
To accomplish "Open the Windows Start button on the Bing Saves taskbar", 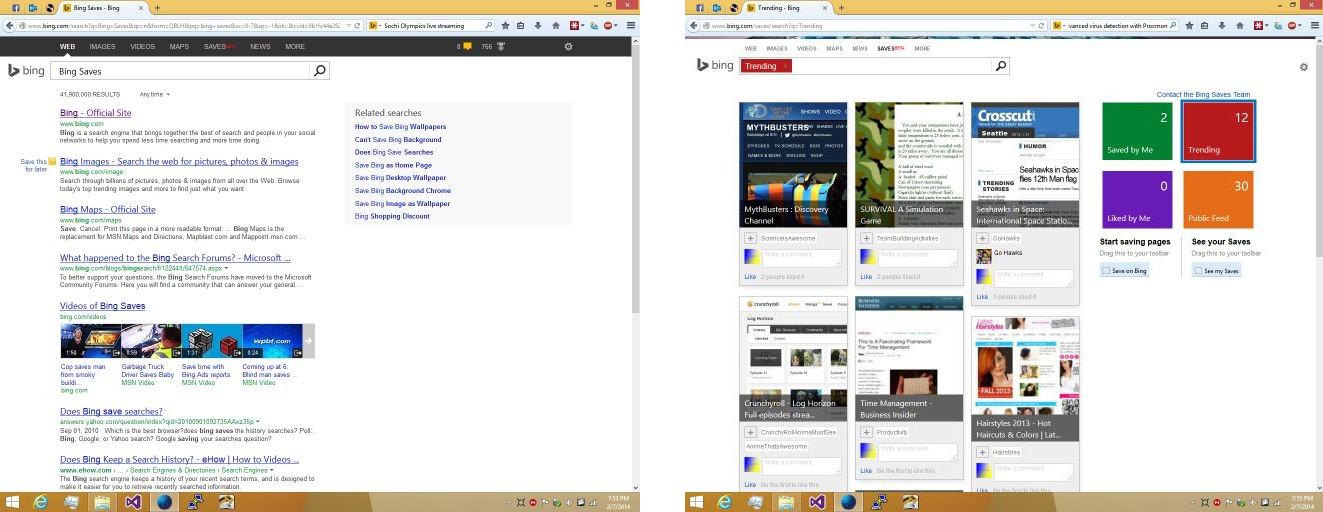I will [x=11, y=502].
